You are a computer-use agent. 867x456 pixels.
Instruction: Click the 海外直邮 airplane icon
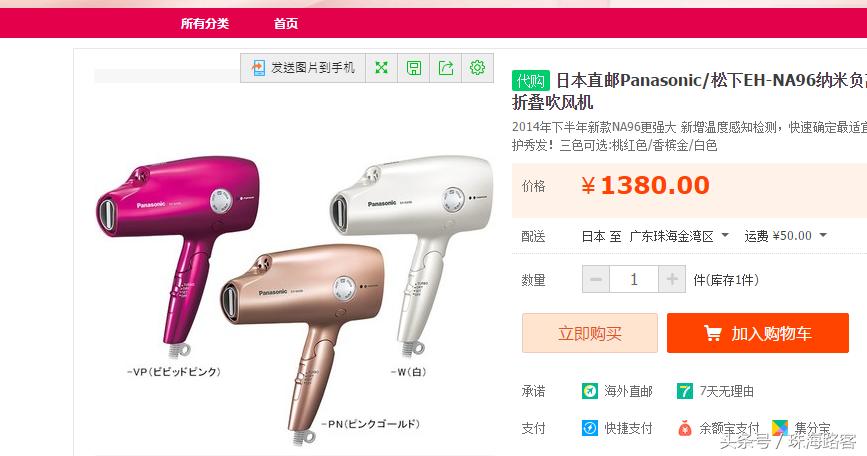click(590, 391)
